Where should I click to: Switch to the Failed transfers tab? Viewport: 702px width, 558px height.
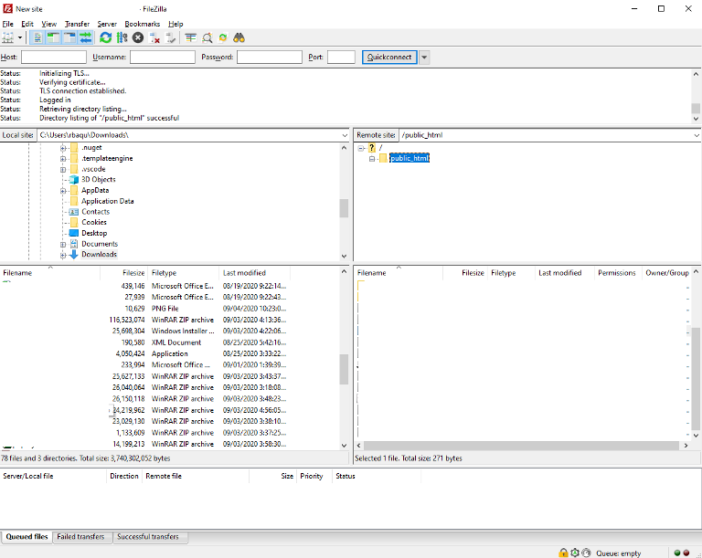click(81, 537)
